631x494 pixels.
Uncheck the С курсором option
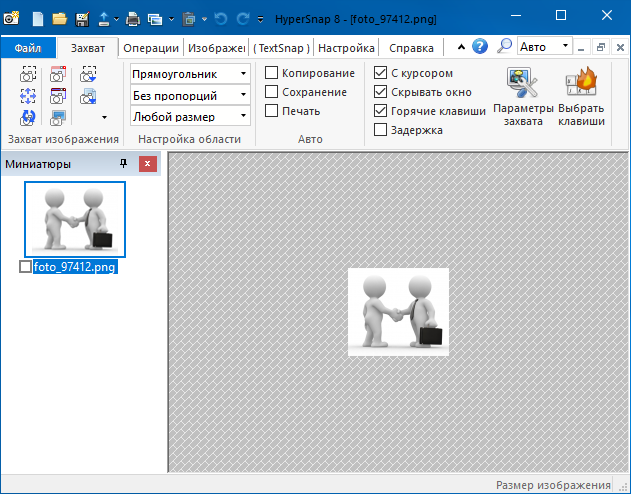[381, 73]
